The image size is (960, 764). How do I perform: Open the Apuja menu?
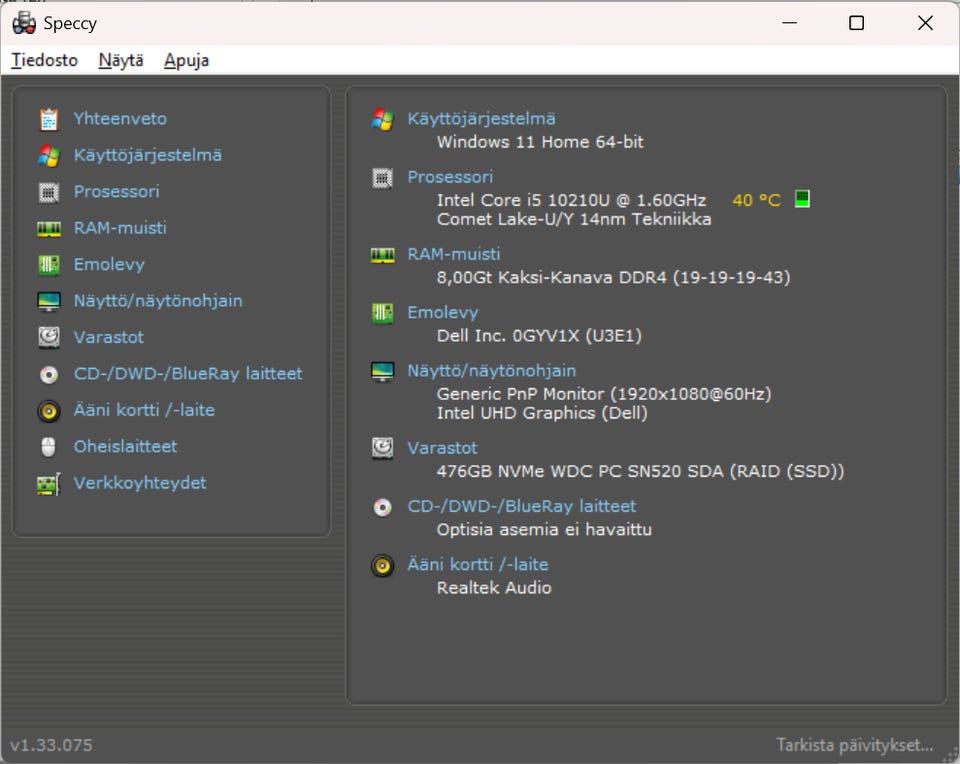tap(186, 60)
